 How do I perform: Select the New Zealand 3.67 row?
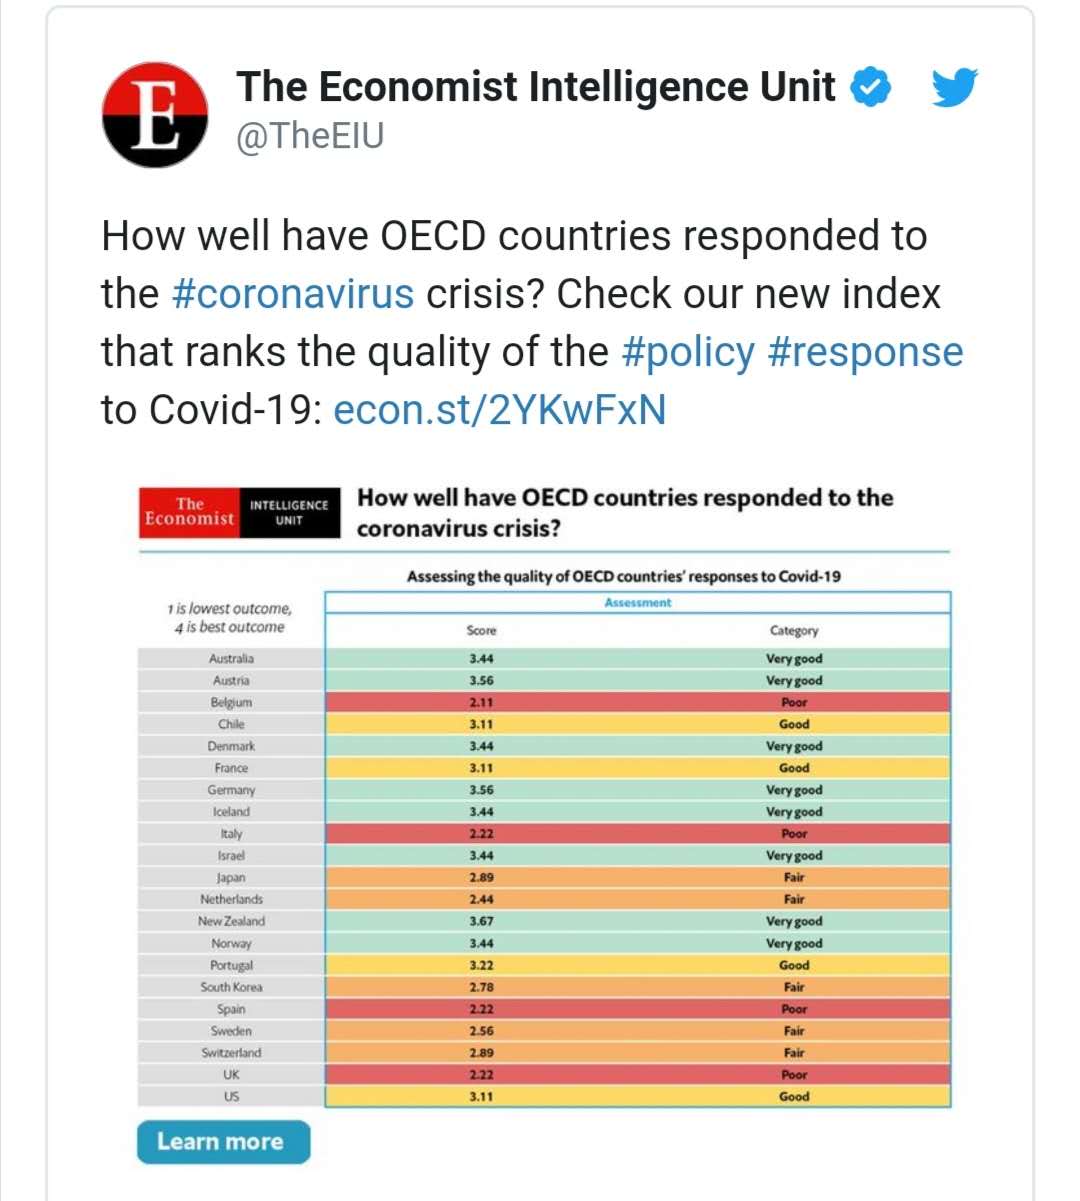[x=637, y=921]
